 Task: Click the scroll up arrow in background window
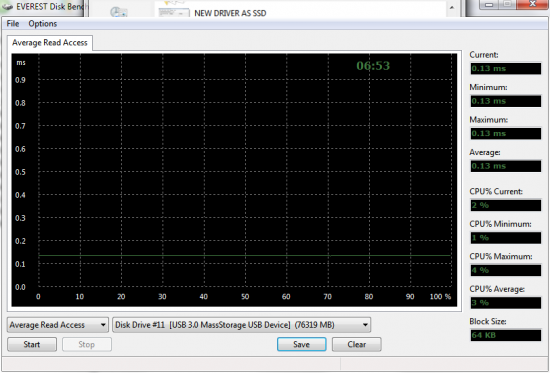(452, 7)
